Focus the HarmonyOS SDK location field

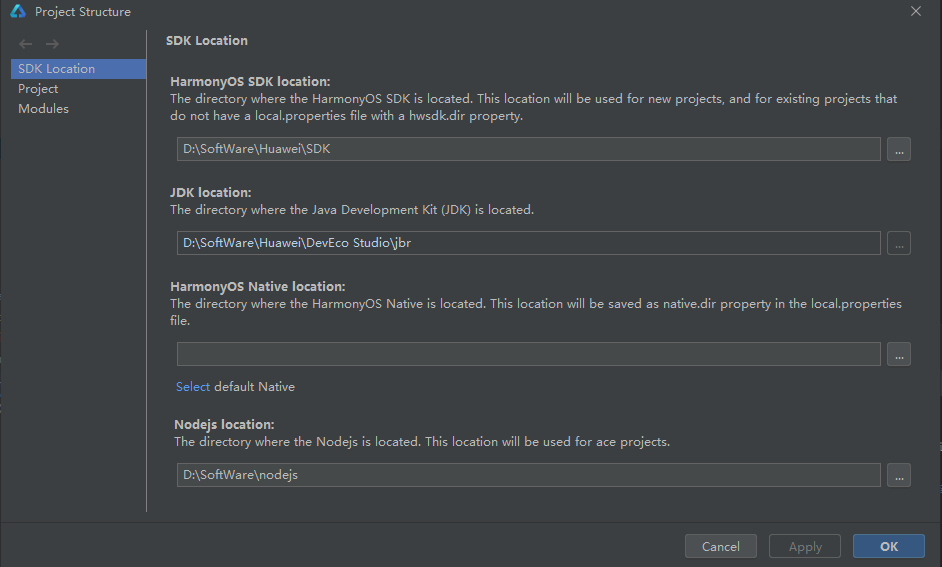pos(529,149)
